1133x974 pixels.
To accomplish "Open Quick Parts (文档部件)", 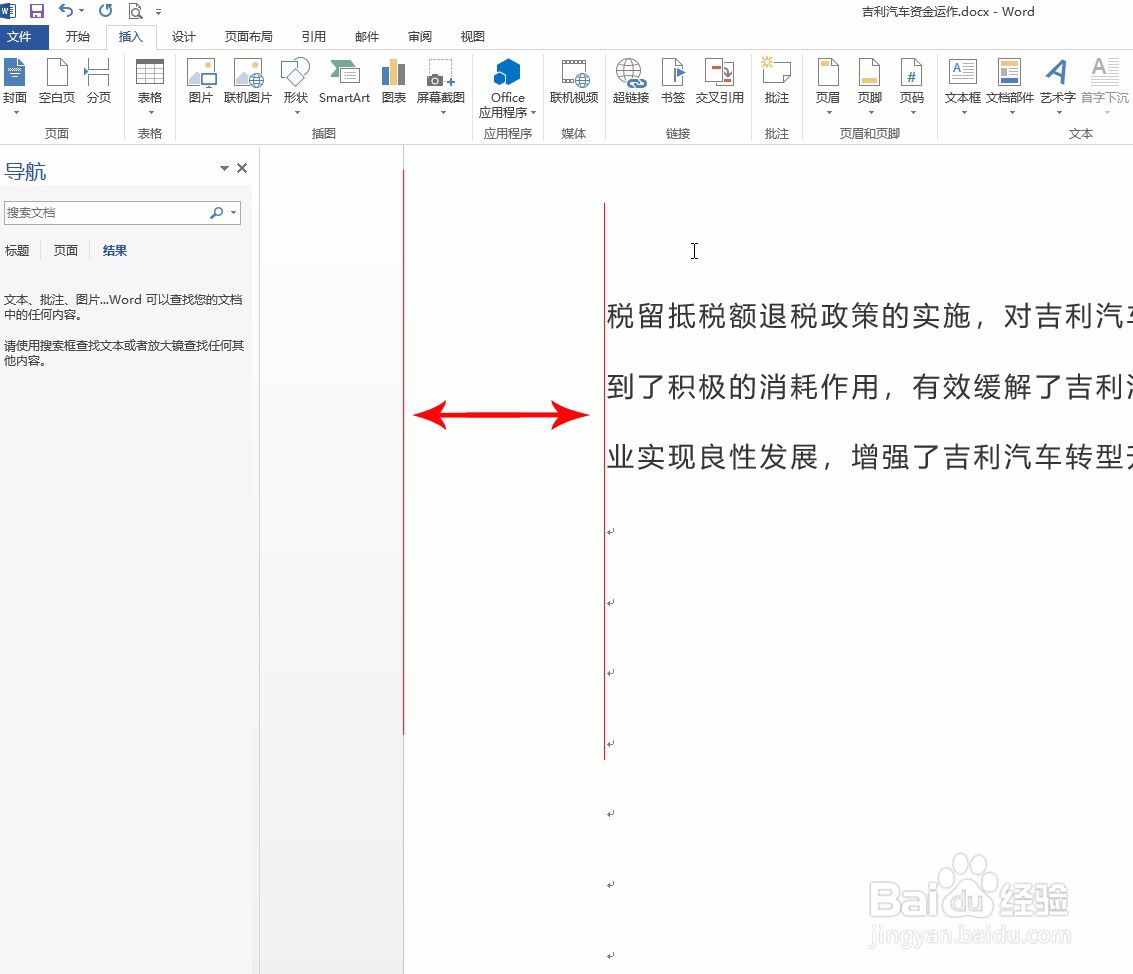I will [x=1010, y=86].
